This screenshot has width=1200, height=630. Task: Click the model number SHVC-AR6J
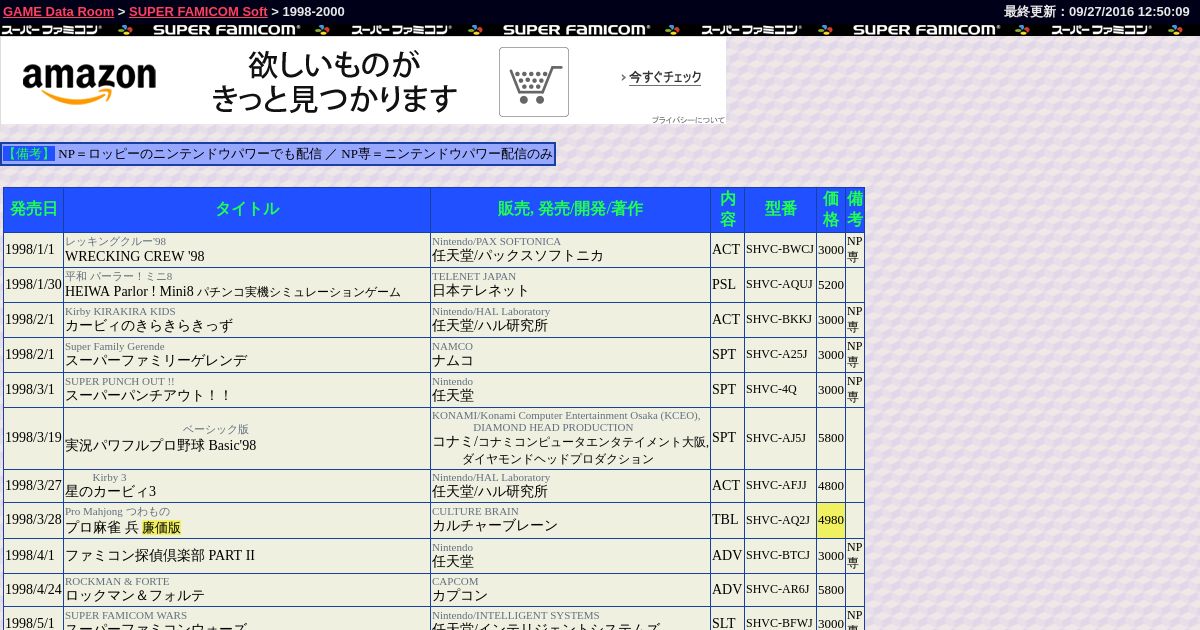[x=780, y=590]
